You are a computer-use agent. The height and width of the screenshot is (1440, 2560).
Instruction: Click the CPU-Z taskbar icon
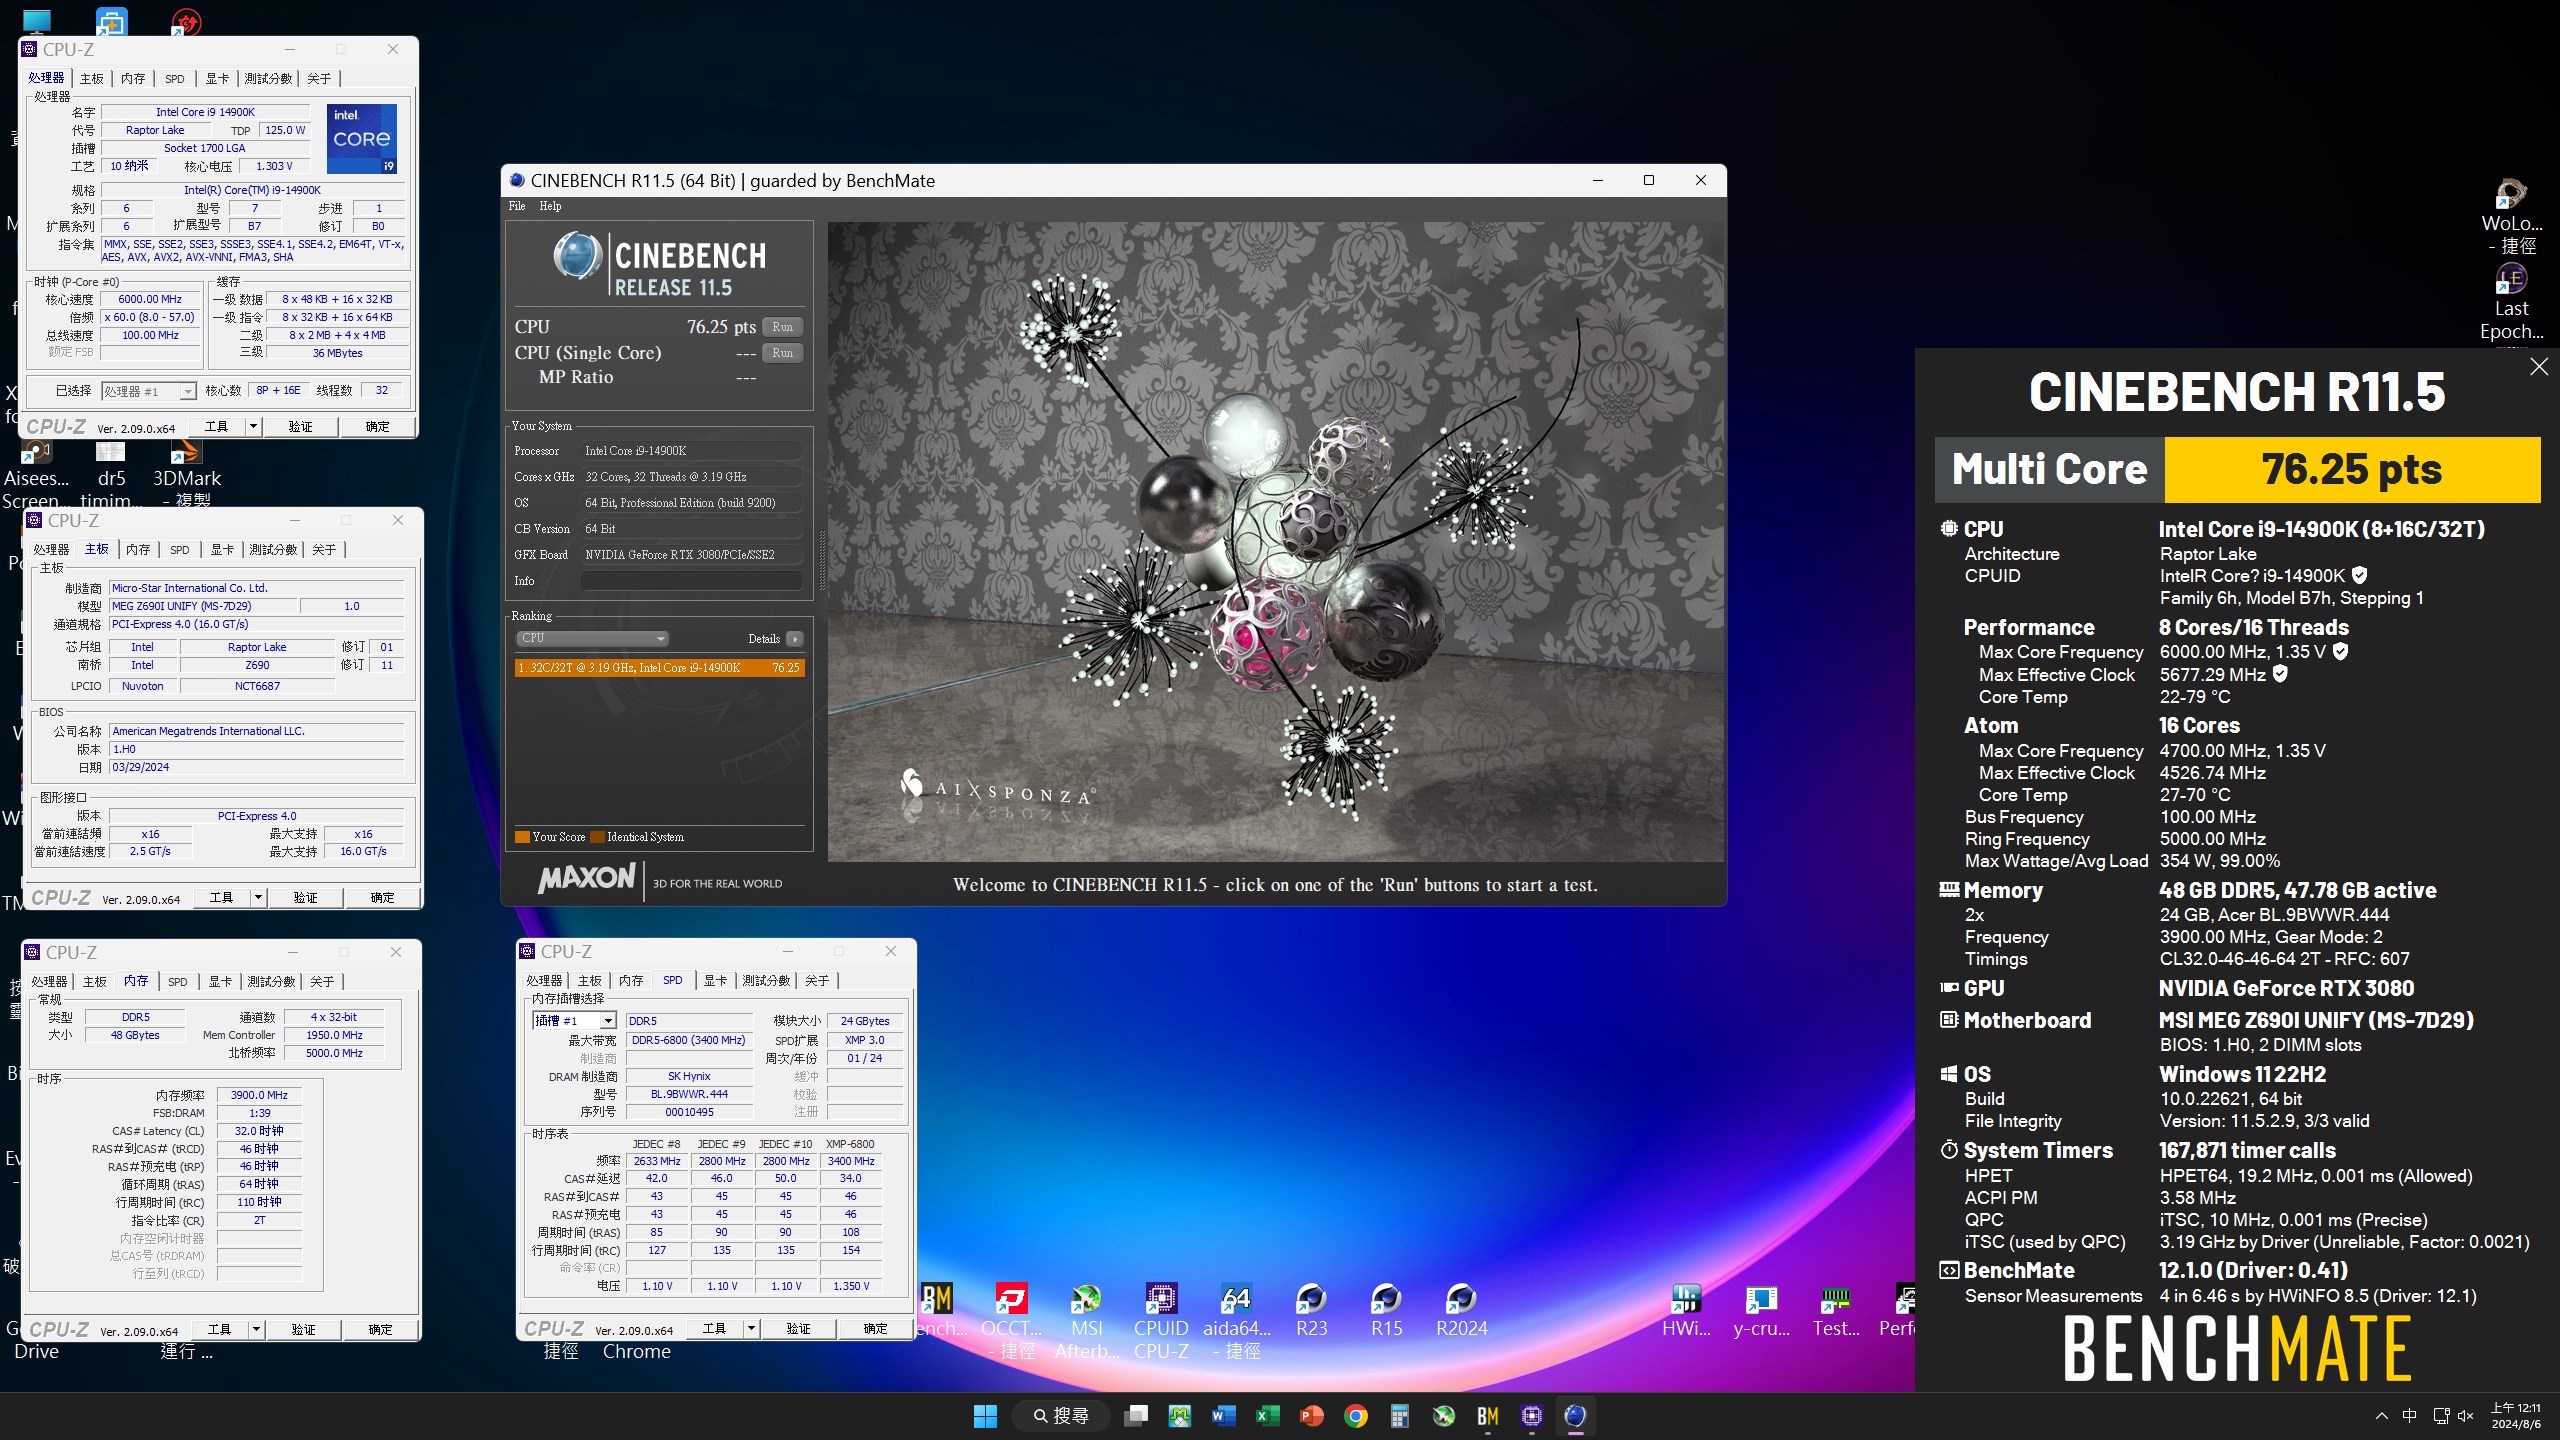(x=1531, y=1416)
